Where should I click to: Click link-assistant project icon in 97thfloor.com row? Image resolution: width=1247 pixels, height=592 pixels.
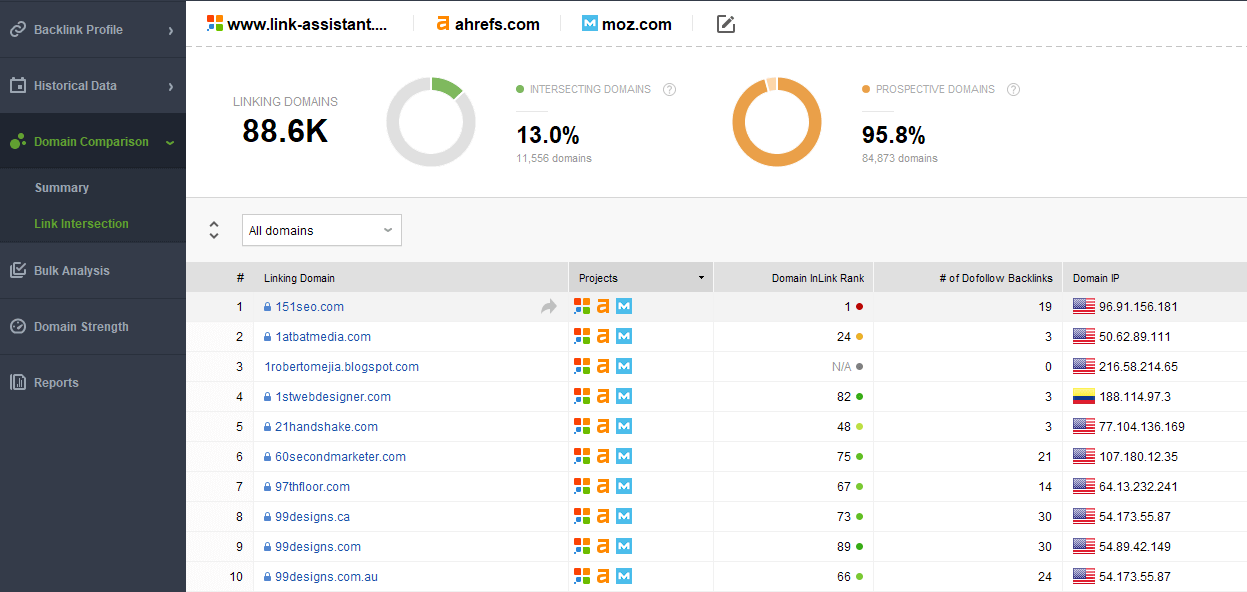[x=581, y=487]
